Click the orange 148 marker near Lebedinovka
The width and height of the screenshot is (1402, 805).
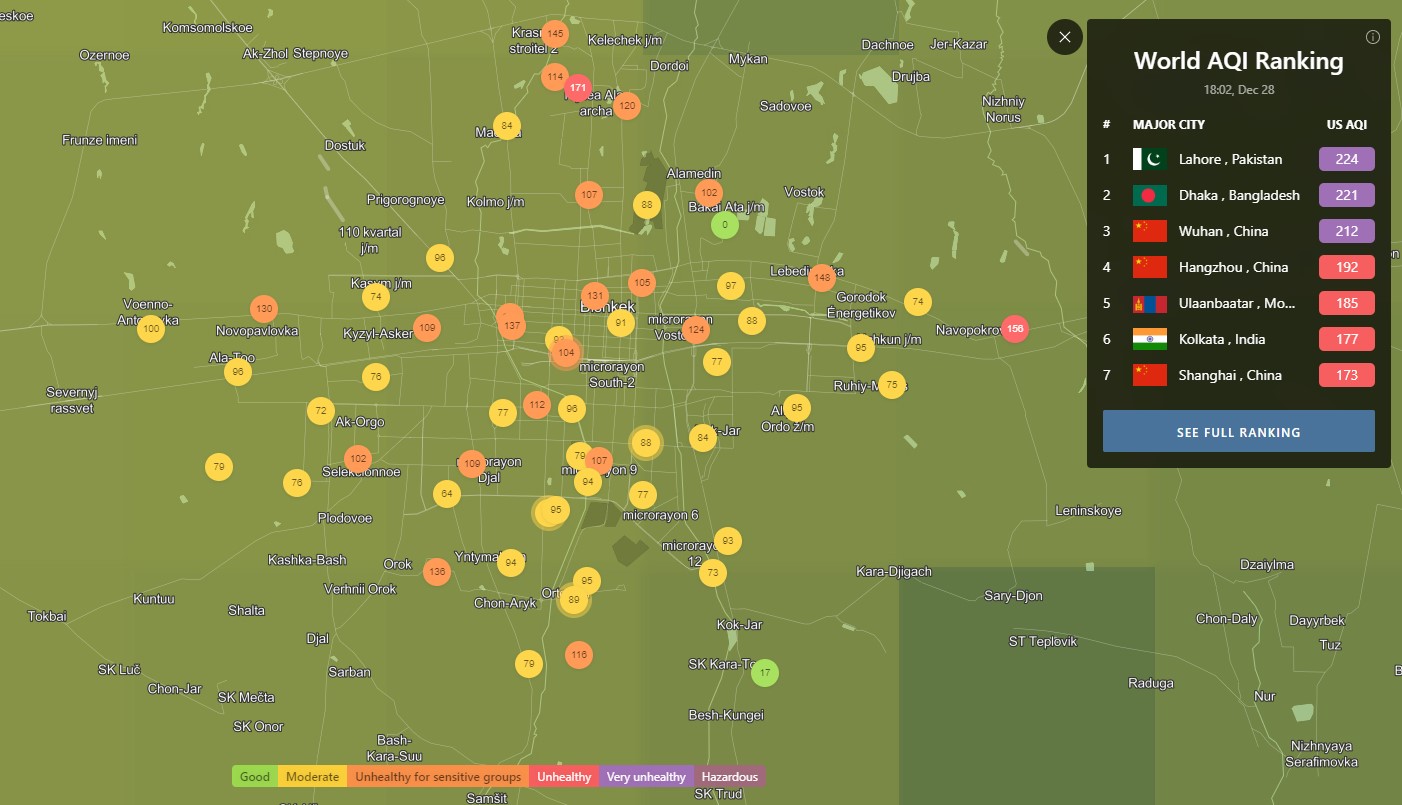tap(822, 277)
